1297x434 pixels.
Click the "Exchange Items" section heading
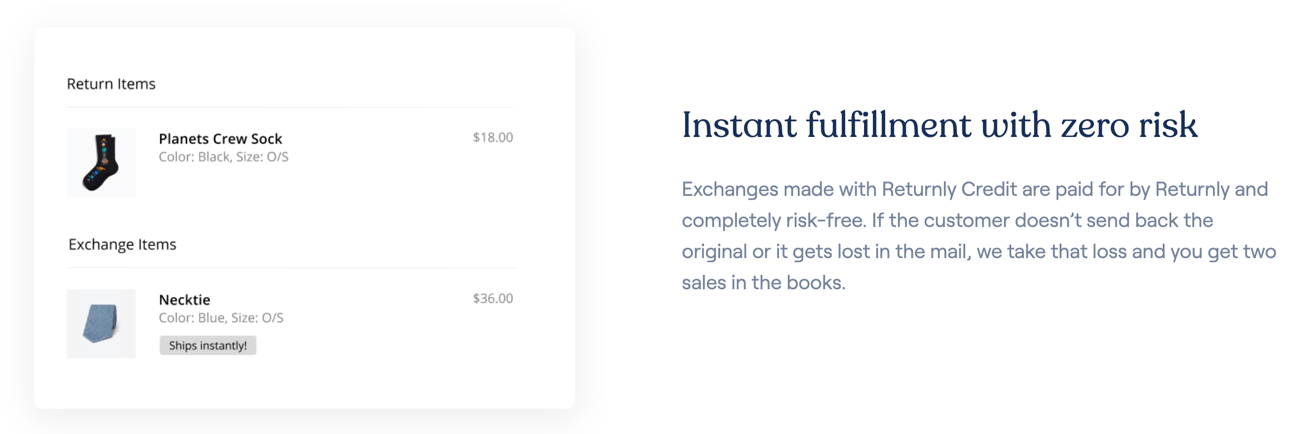tap(122, 245)
